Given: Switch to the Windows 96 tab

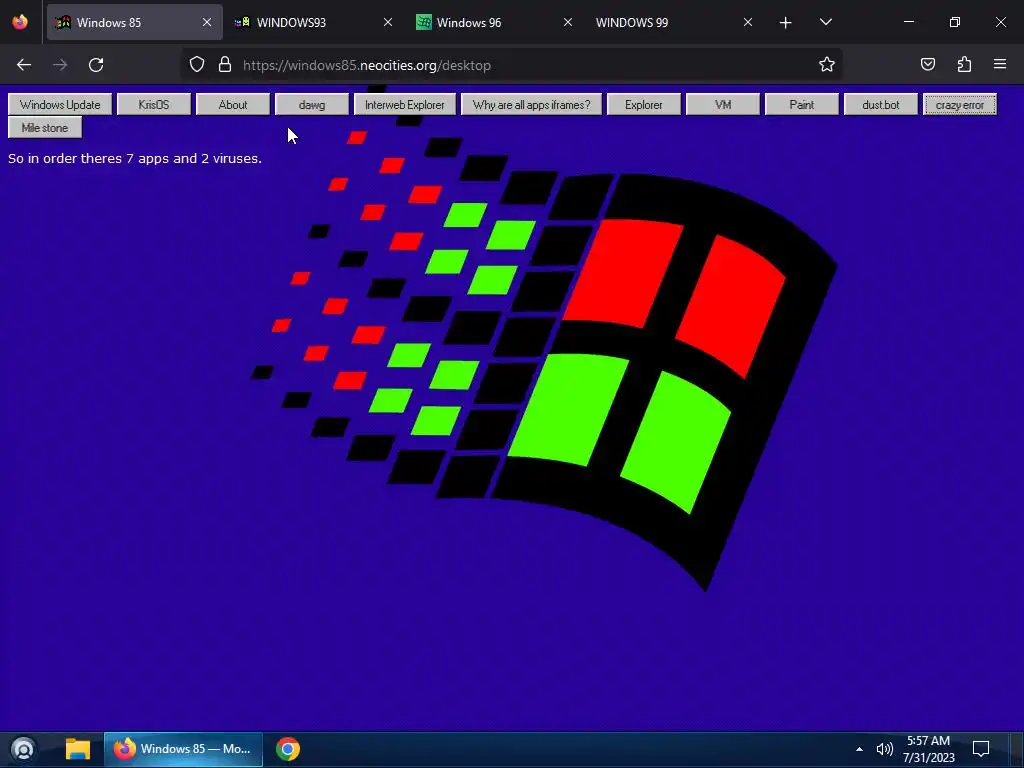Looking at the screenshot, I should click(x=495, y=22).
